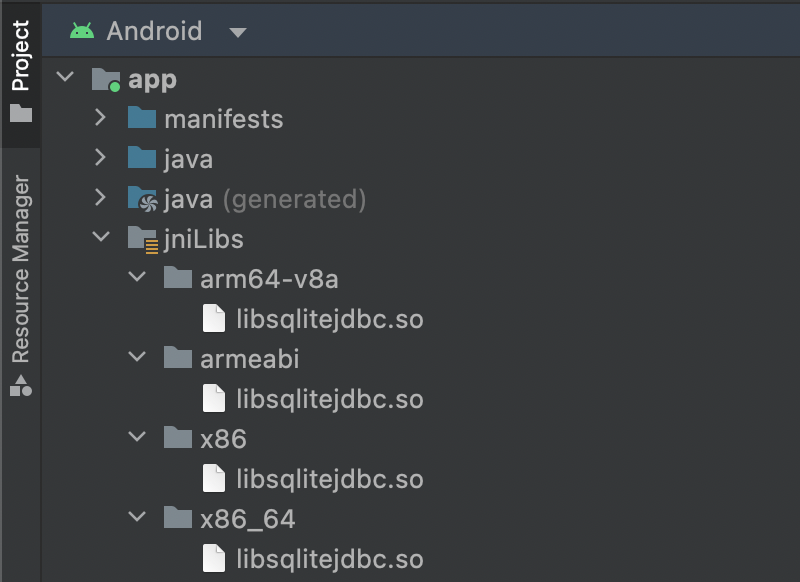Expand the java source folder
Image resolution: width=800 pixels, height=582 pixels.
100,158
